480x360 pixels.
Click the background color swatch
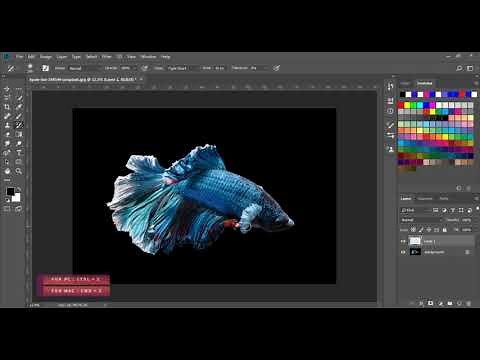point(16,197)
